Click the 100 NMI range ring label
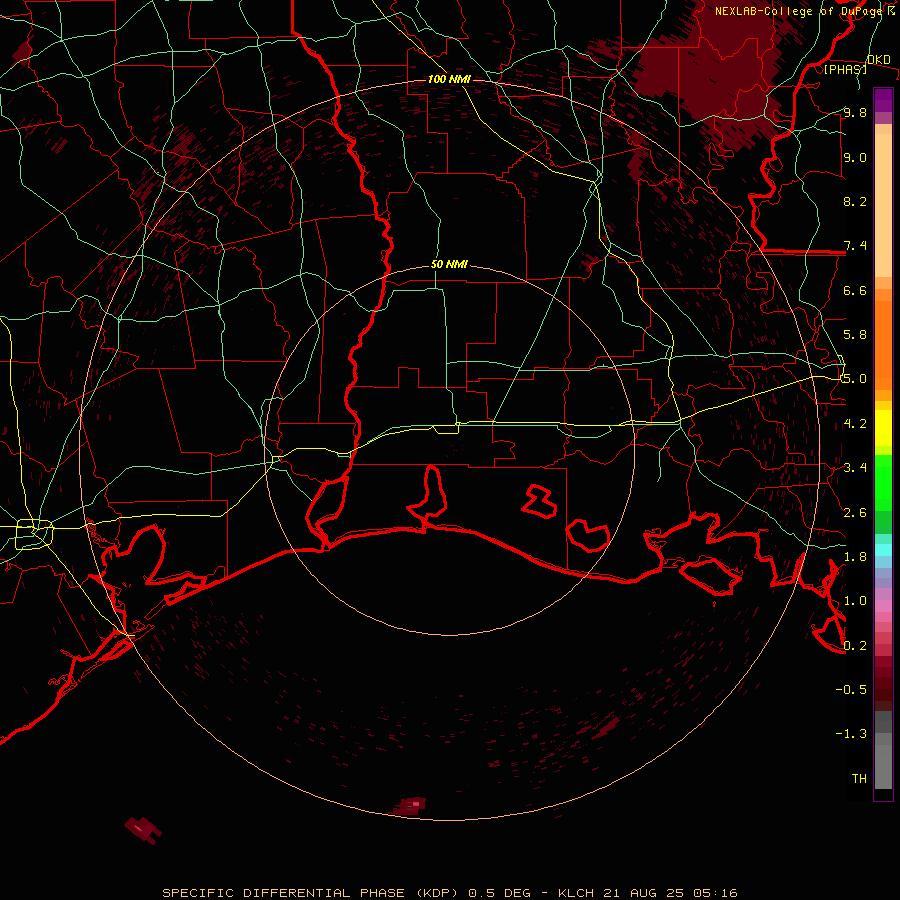 (449, 79)
